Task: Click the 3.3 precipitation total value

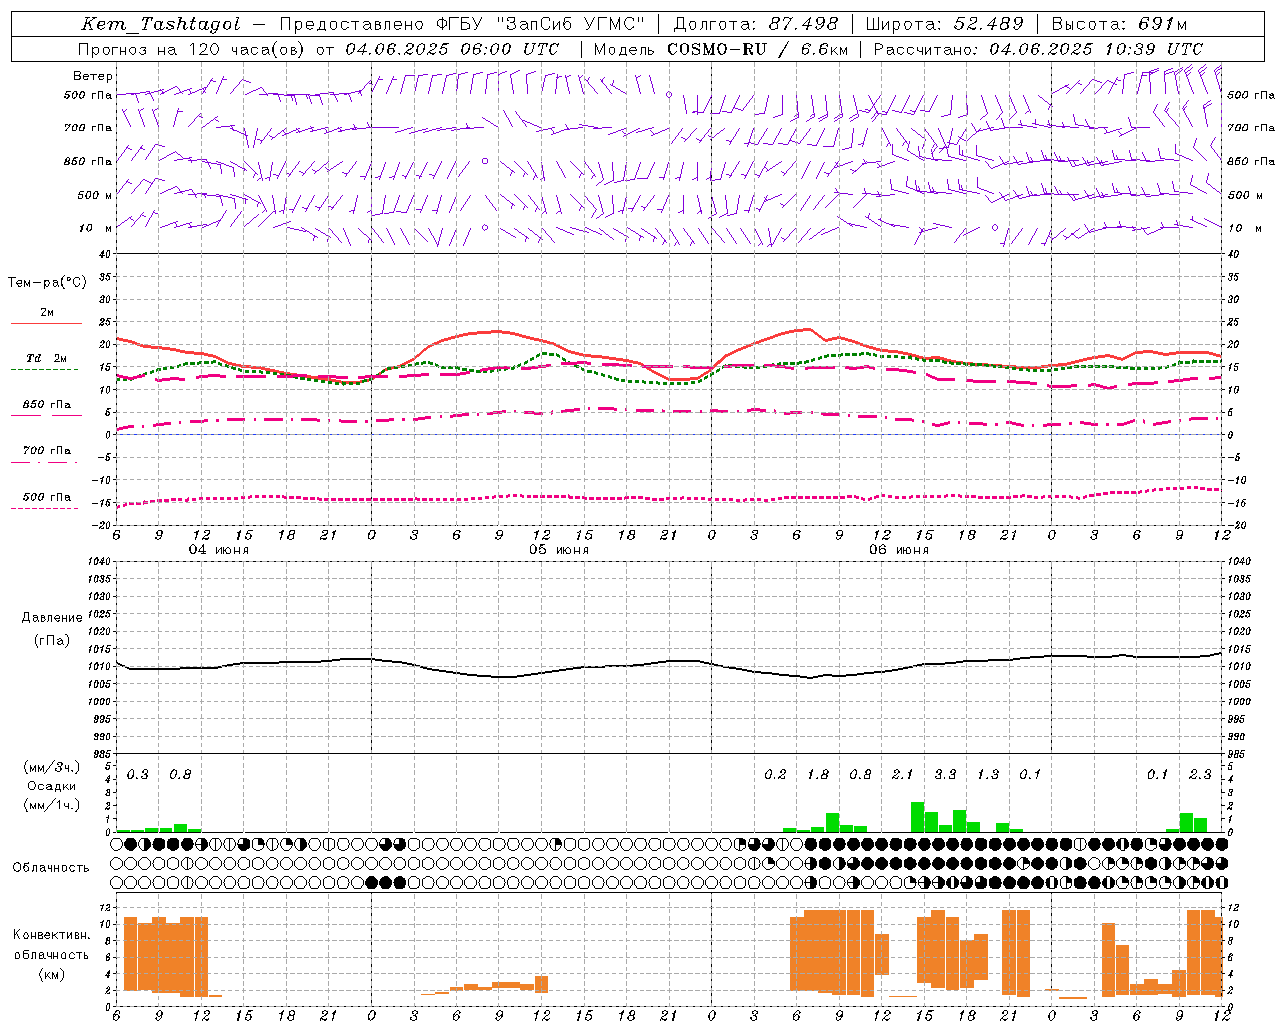Action: click(x=945, y=775)
